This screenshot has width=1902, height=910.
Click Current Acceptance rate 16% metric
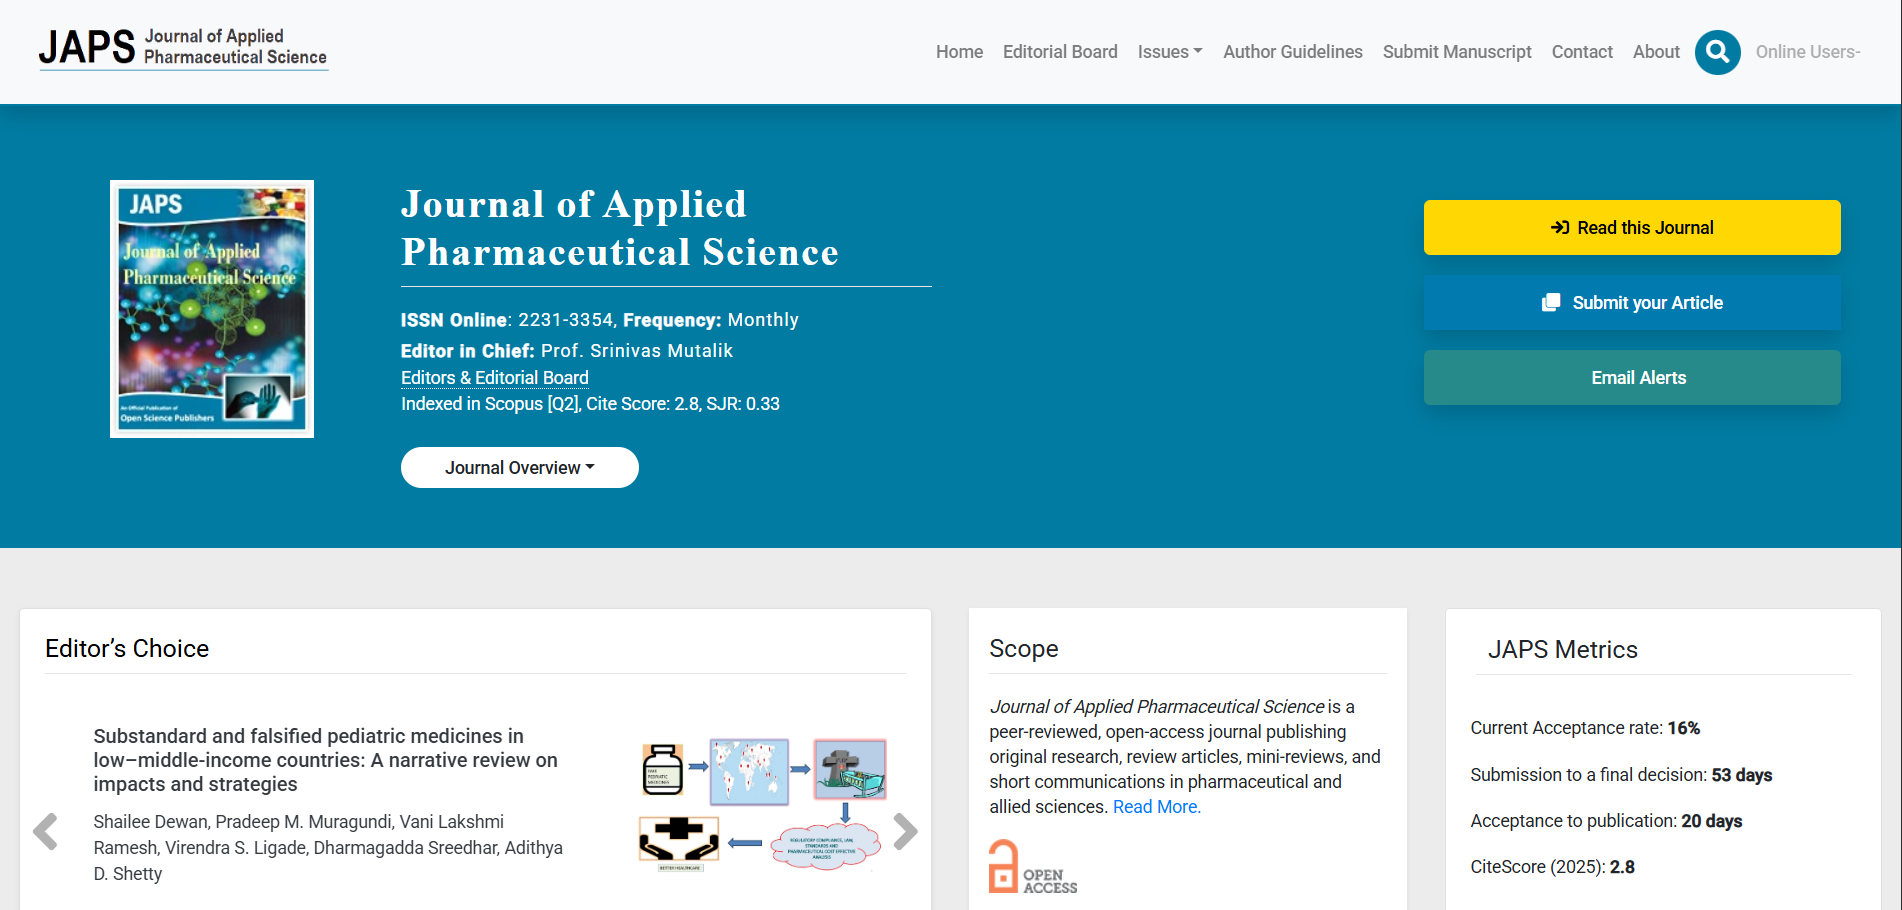click(x=1585, y=728)
